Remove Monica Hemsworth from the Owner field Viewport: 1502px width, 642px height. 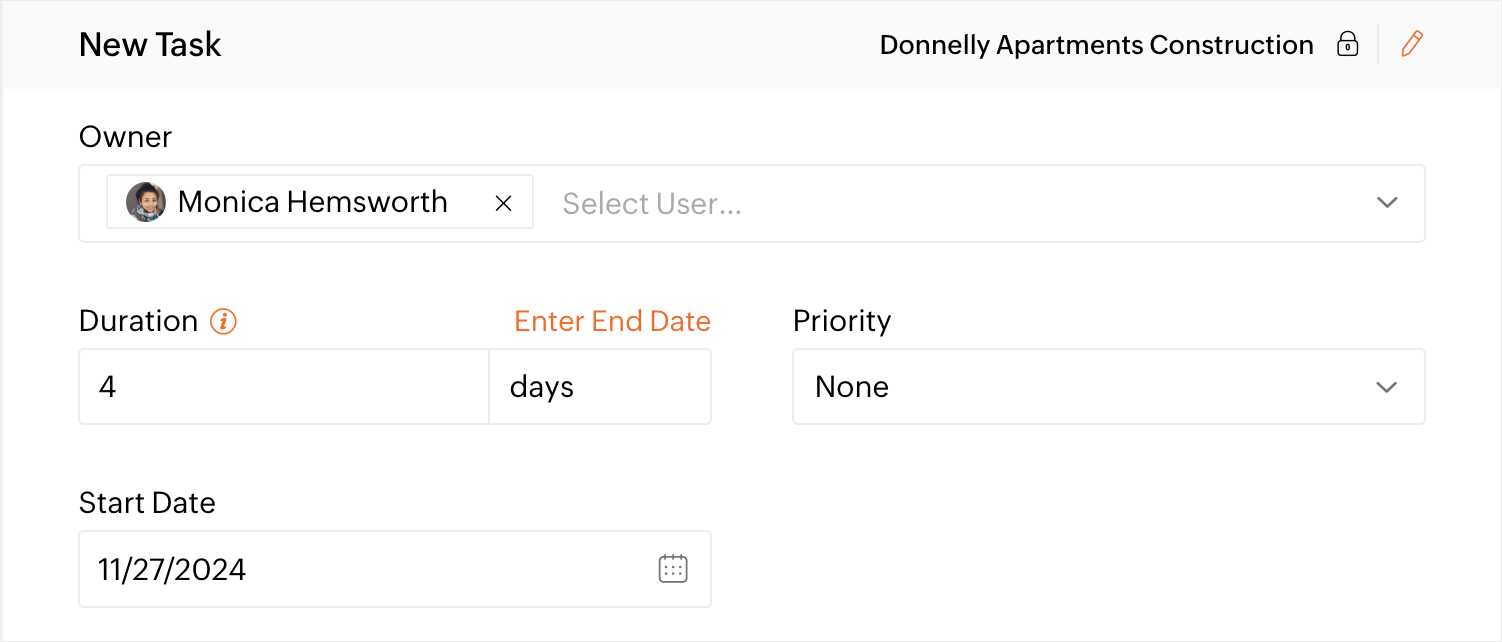[504, 203]
